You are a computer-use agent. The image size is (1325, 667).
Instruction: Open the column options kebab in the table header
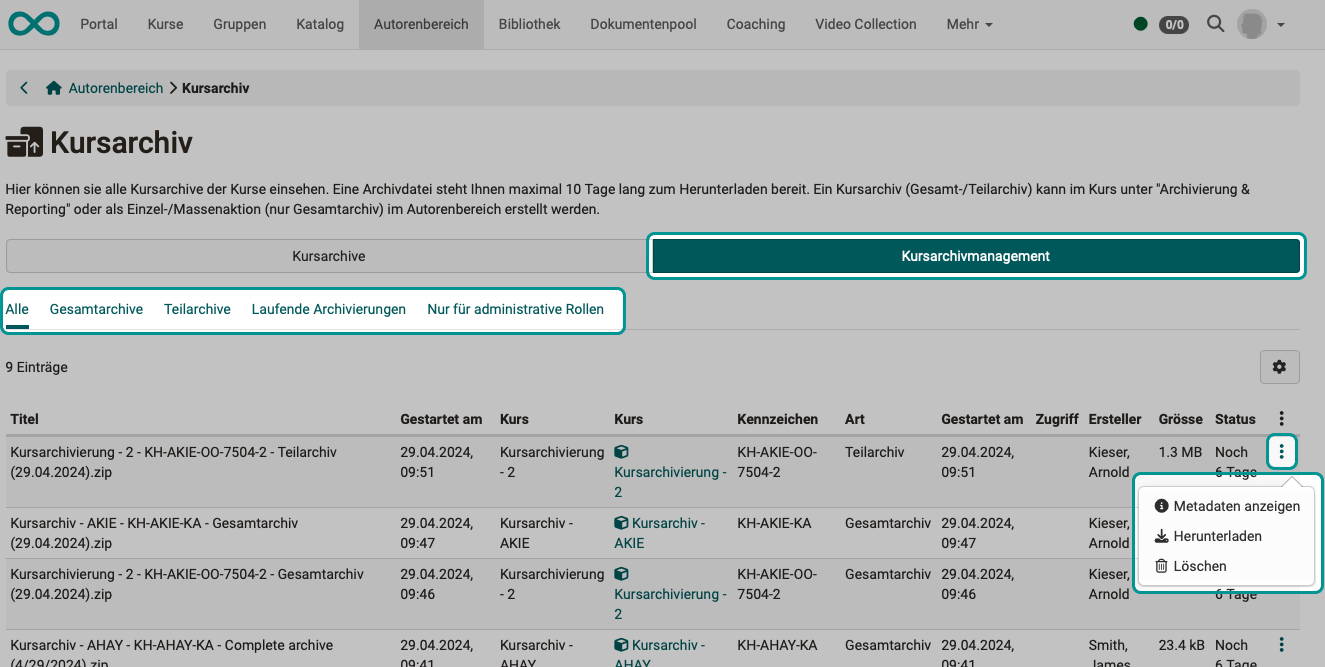click(x=1281, y=418)
